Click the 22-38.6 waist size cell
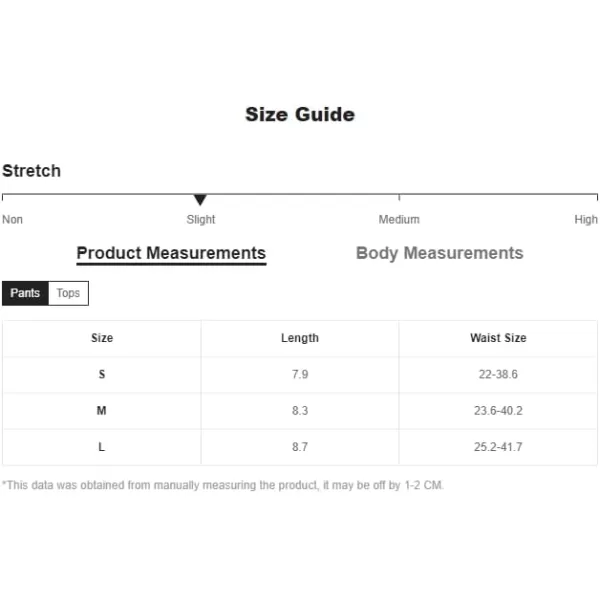This screenshot has width=600, height=600. pyautogui.click(x=498, y=374)
